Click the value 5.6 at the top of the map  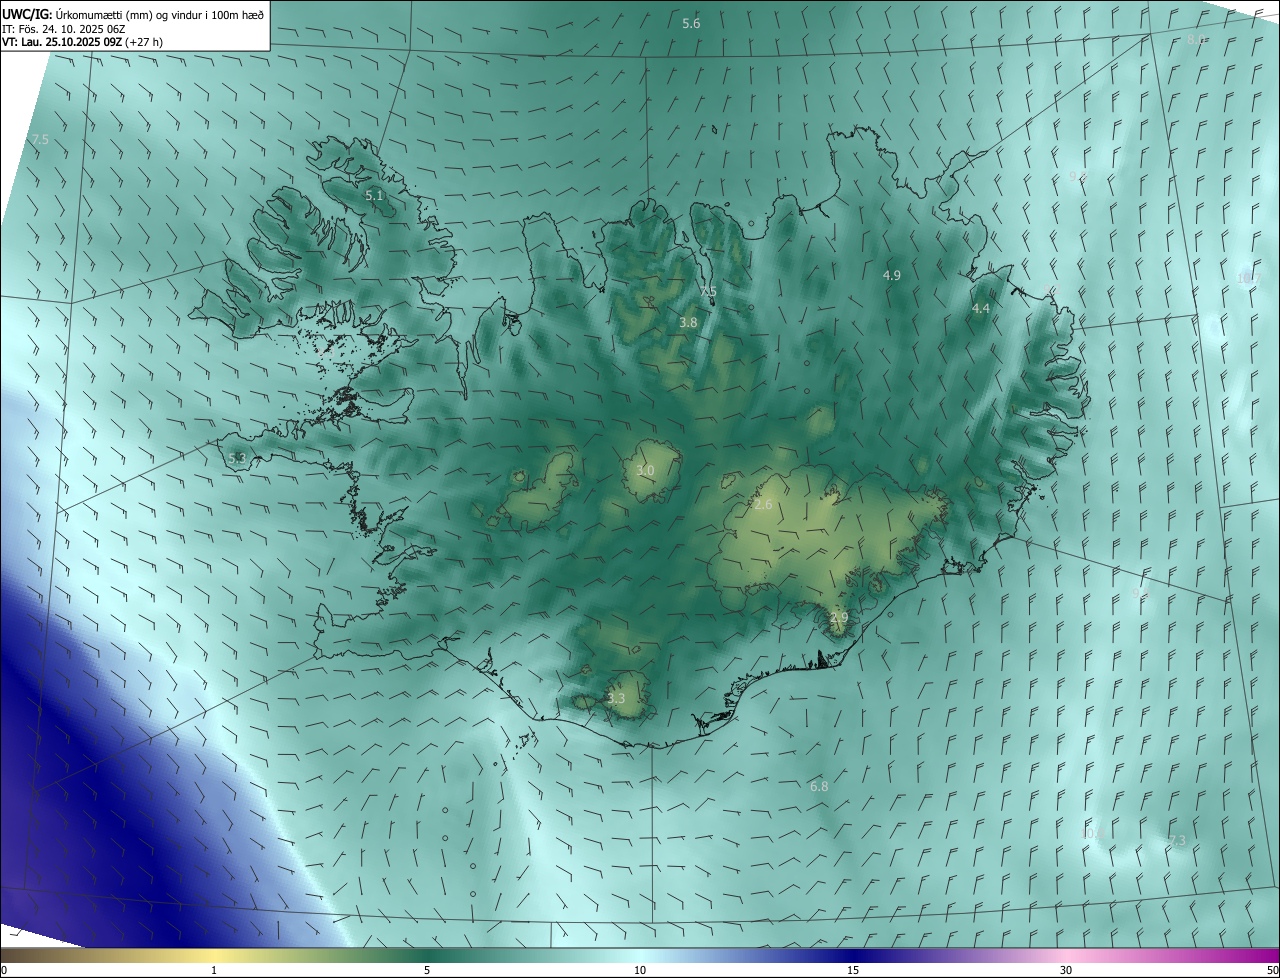point(691,23)
